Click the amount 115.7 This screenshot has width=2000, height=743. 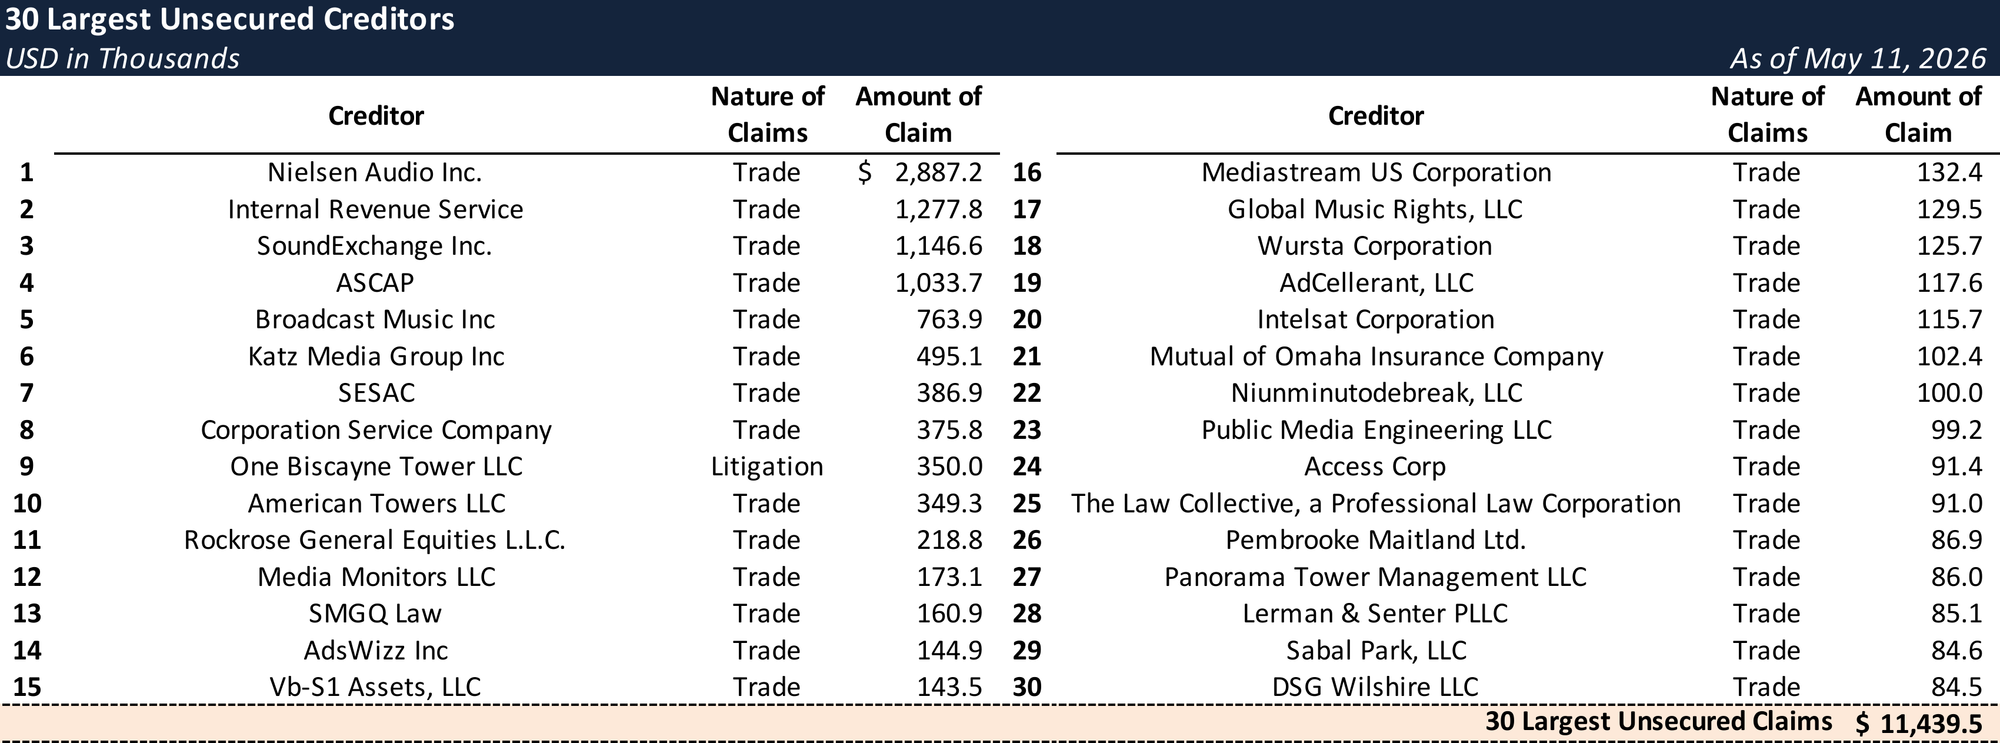[1949, 319]
